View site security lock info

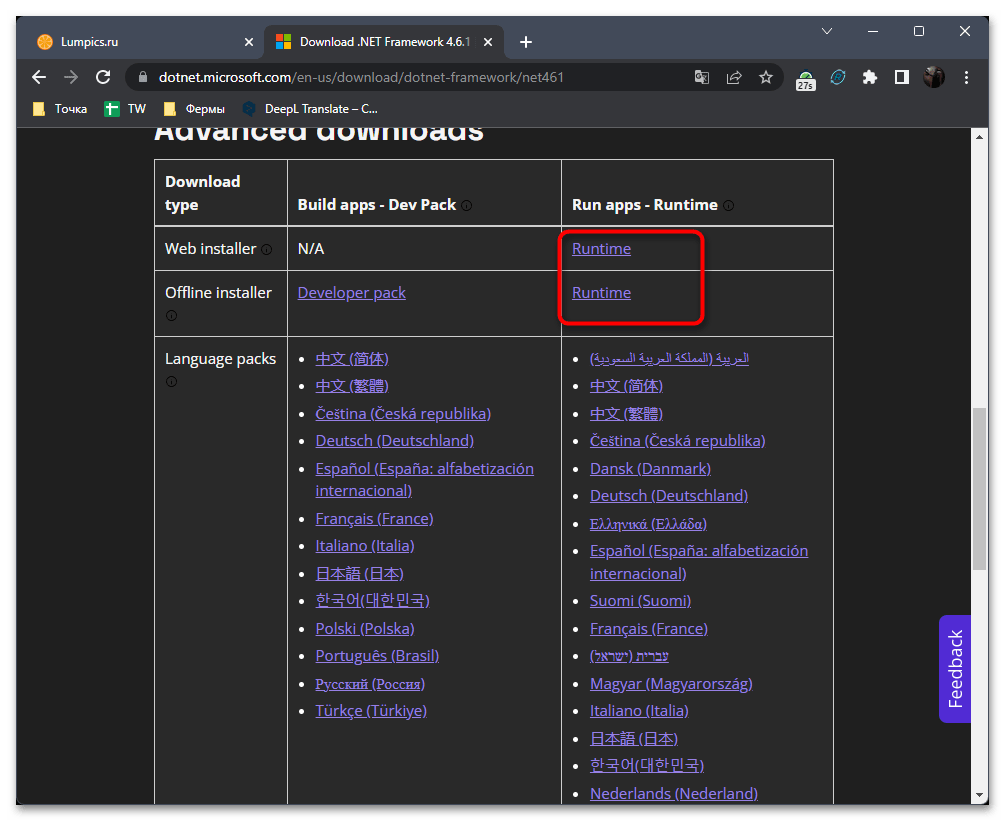(x=144, y=78)
